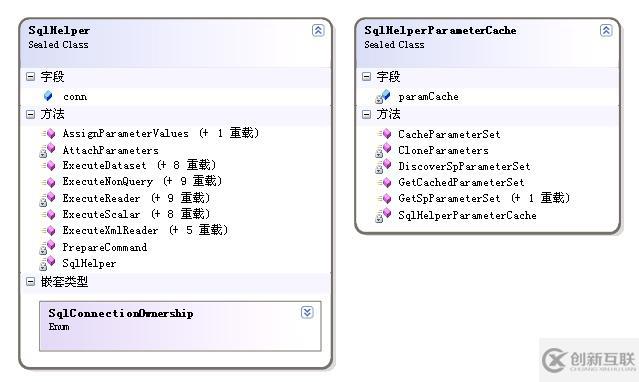Image resolution: width=639 pixels, height=382 pixels.
Task: Click the SqlHelperParameterCache constructor icon
Action: pos(383,215)
